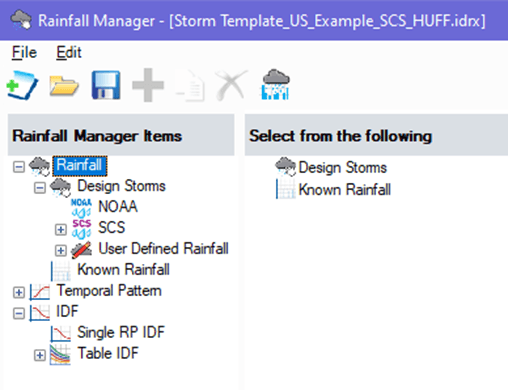Click the Rainfall Manager title bar icon
The width and height of the screenshot is (508, 390).
click(21, 20)
